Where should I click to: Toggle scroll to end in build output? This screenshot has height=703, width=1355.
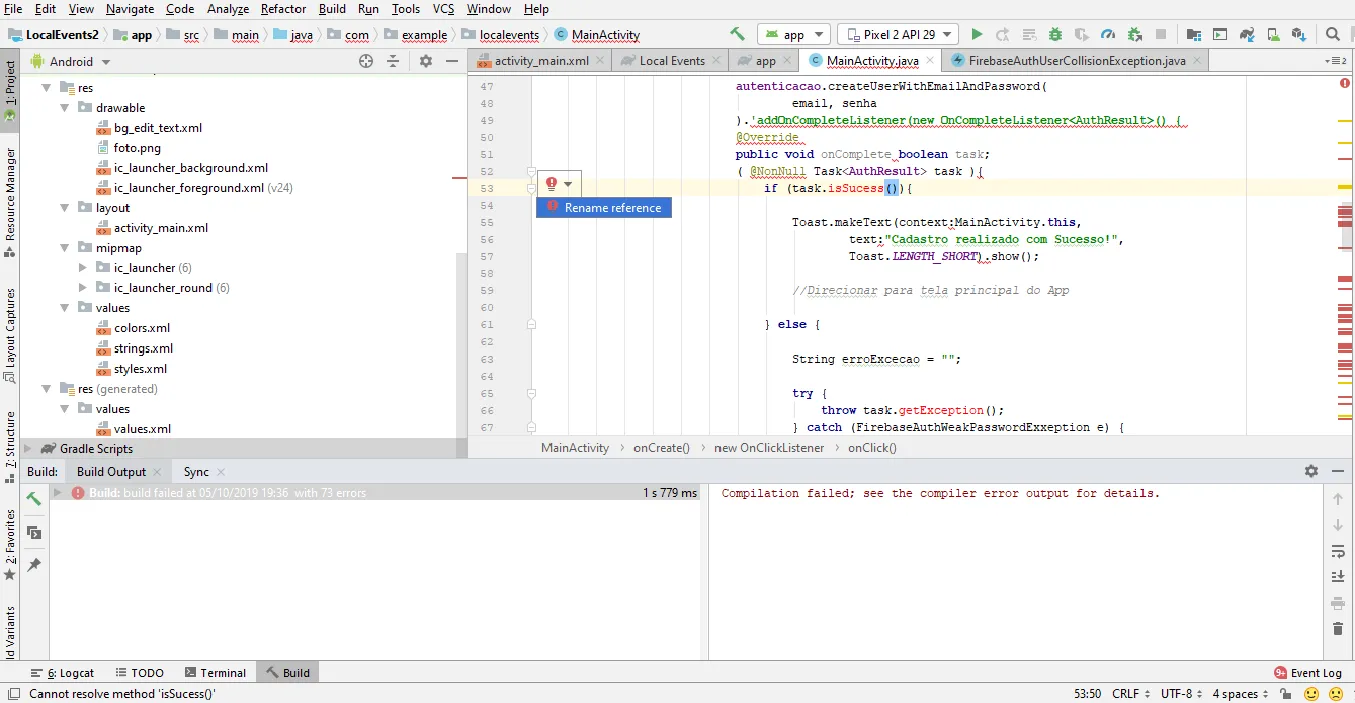[1338, 577]
